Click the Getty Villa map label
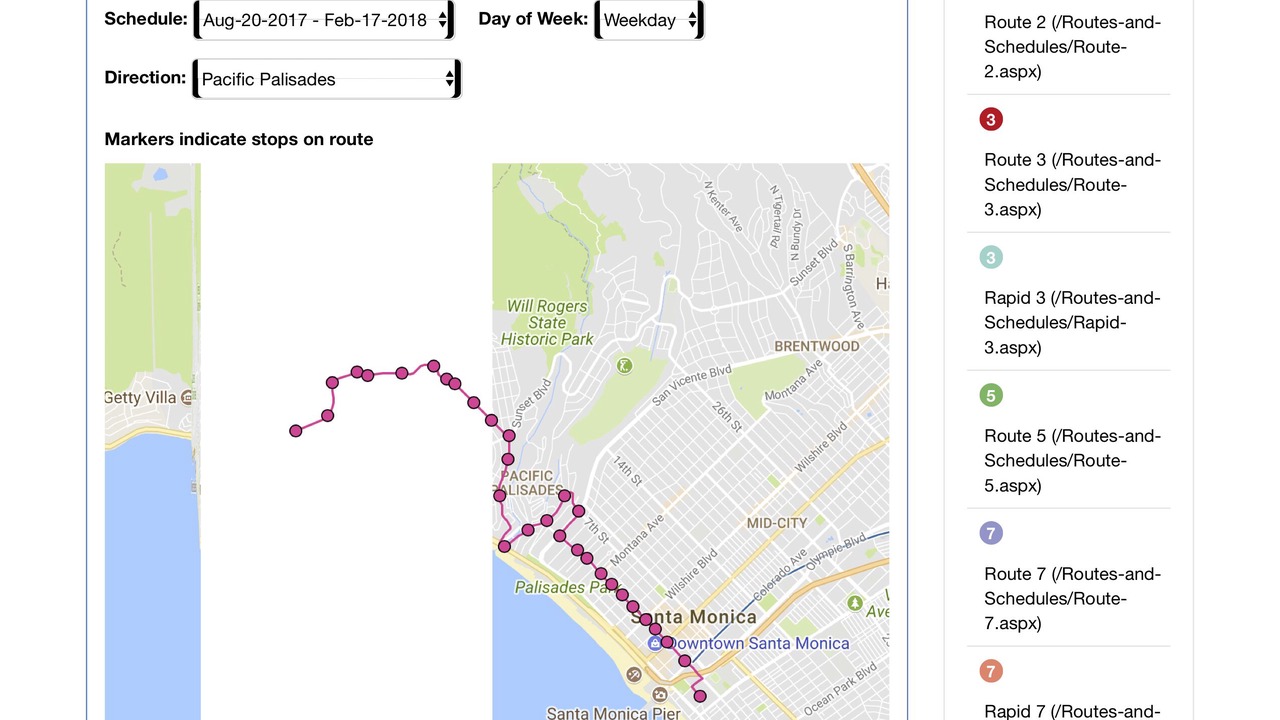This screenshot has height=720, width=1280. 141,398
